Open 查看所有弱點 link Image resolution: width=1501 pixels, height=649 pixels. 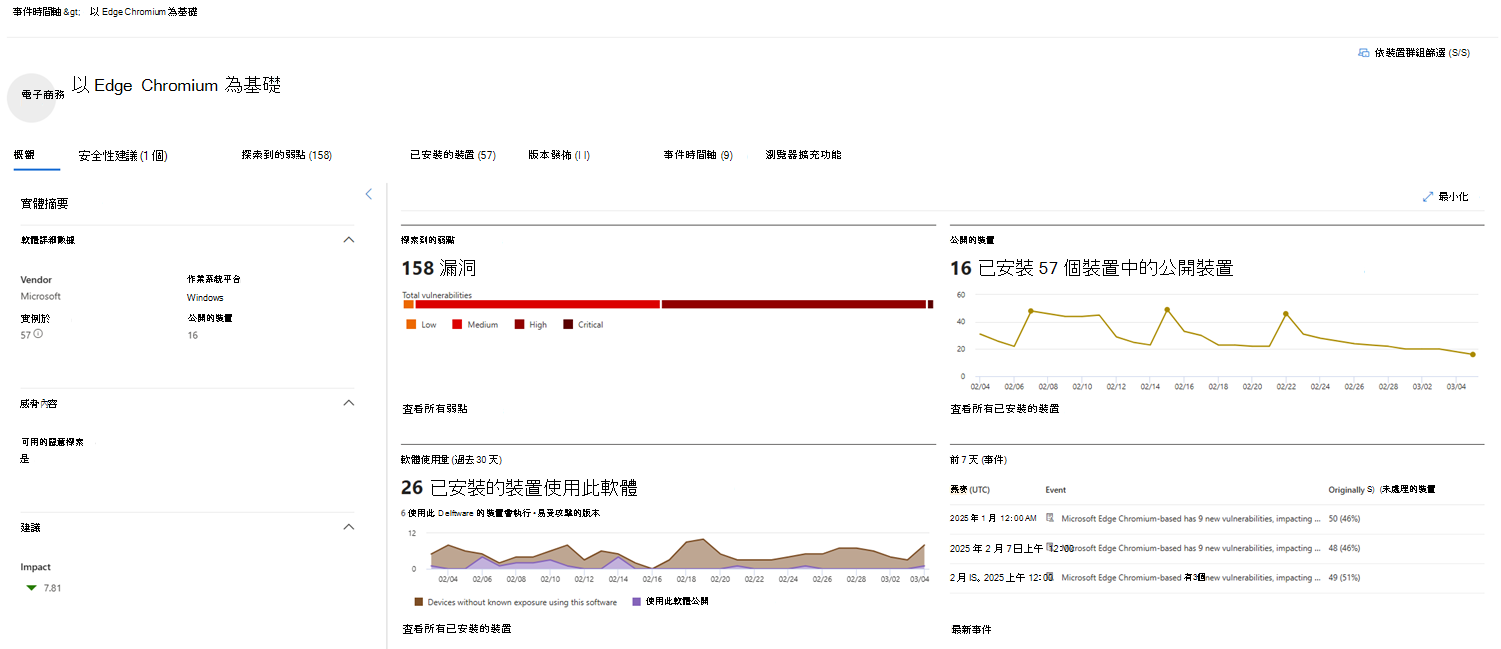435,409
